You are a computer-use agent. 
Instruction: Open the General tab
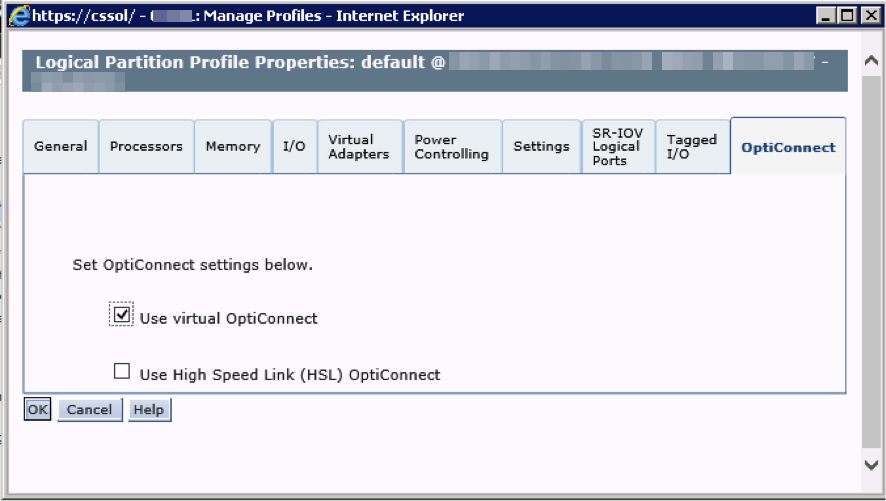click(60, 147)
